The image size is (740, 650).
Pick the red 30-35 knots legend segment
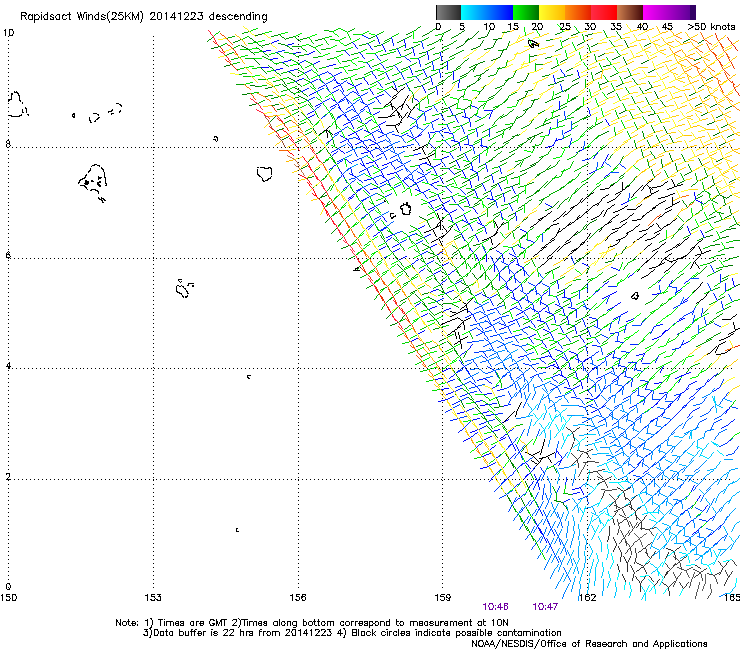[604, 12]
